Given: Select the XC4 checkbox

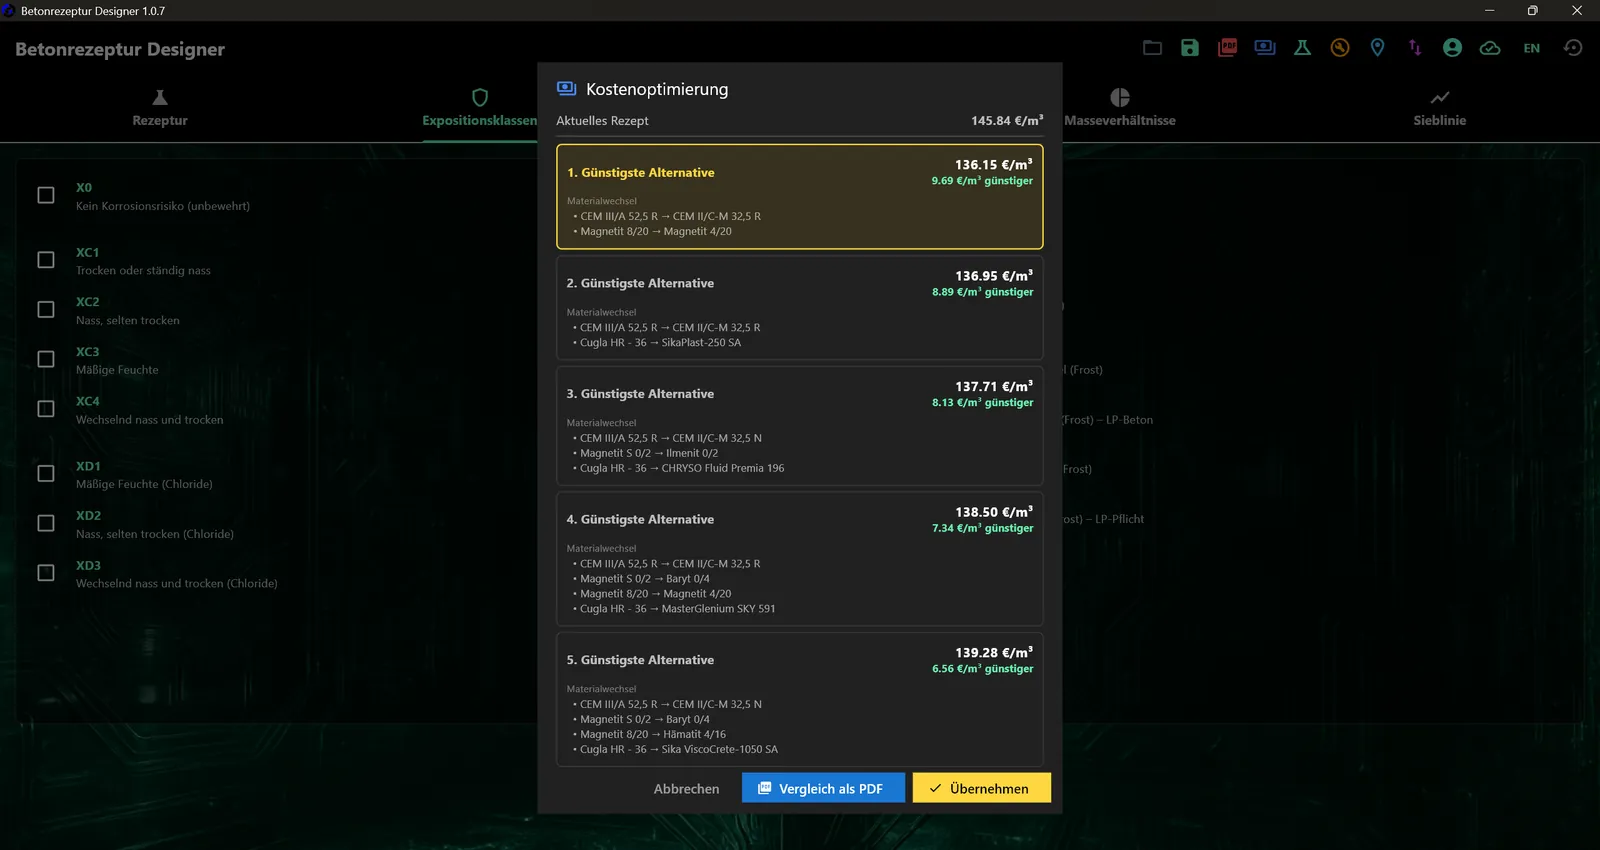Looking at the screenshot, I should [46, 409].
